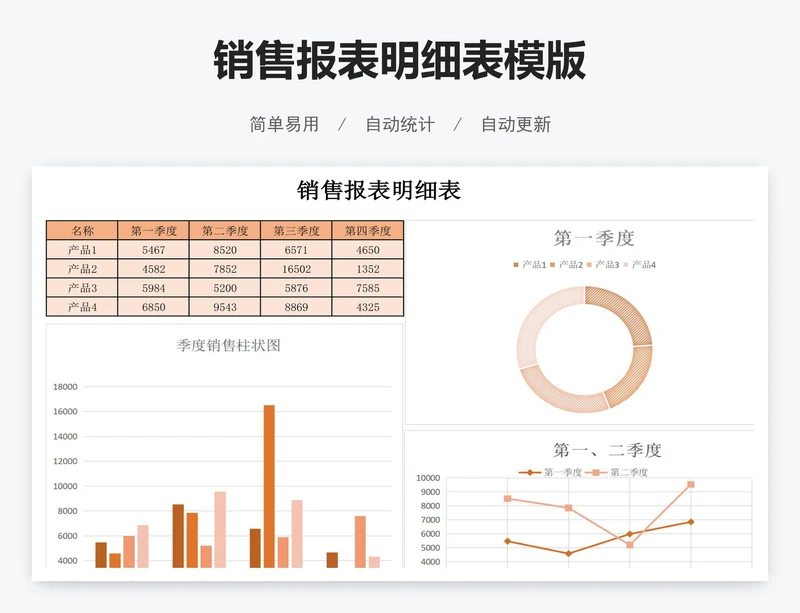Select cell with value 9543
Screen dimensions: 800x613
pos(225,307)
